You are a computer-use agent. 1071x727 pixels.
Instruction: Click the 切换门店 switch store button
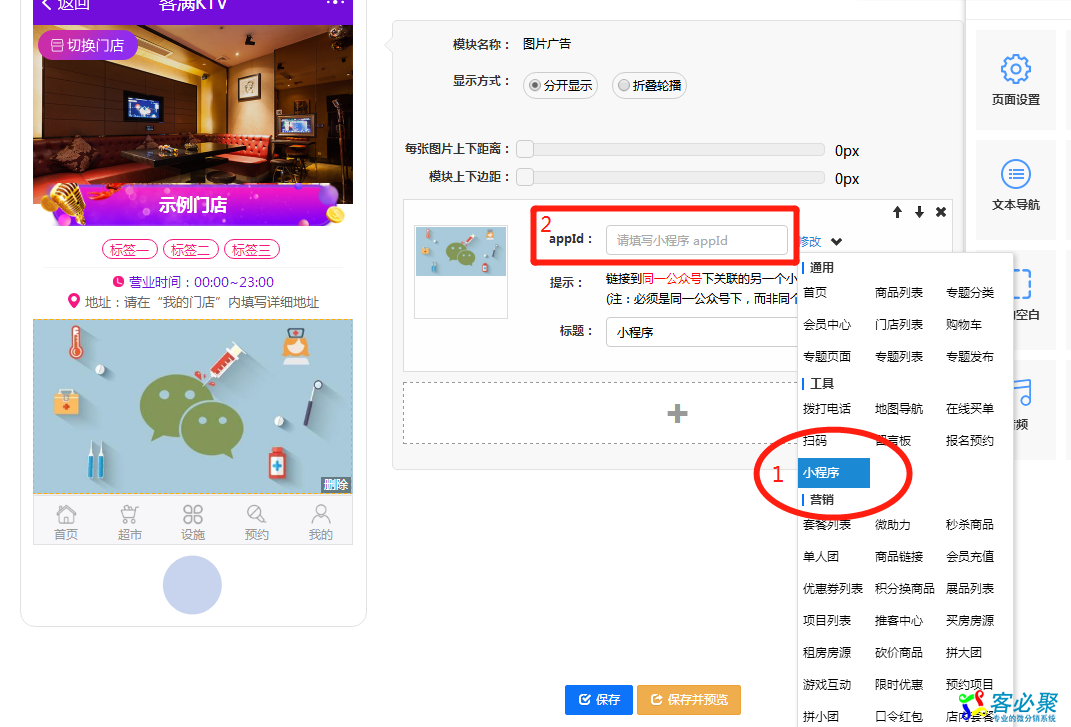click(88, 45)
